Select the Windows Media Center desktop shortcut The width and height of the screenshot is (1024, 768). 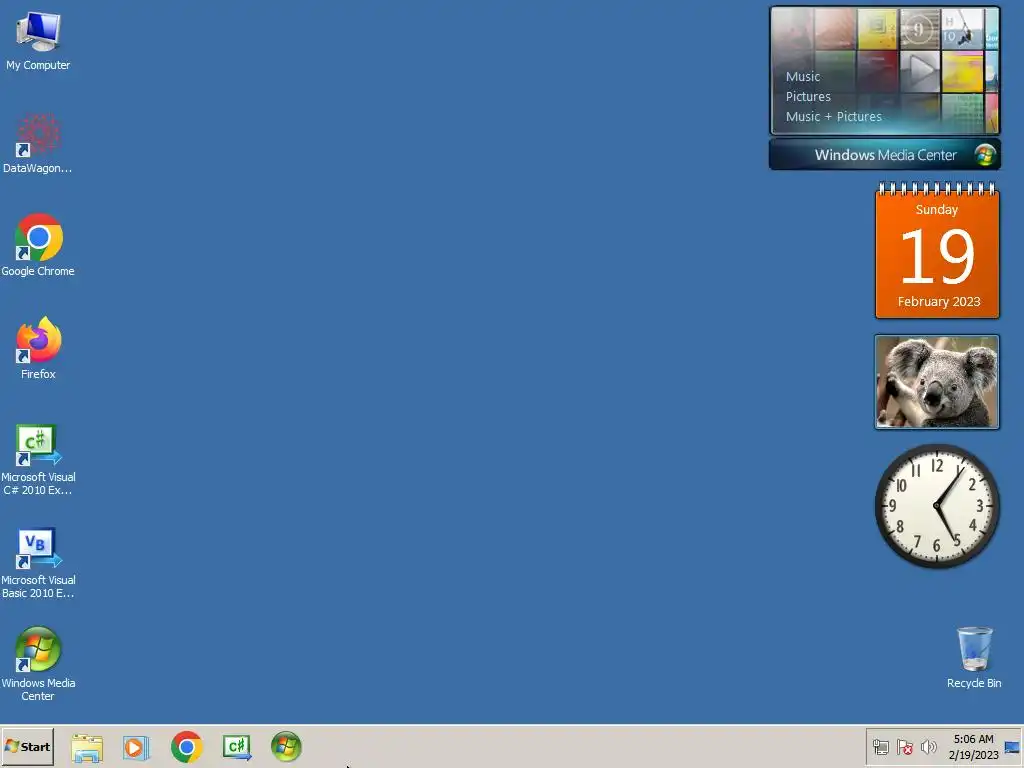38,665
